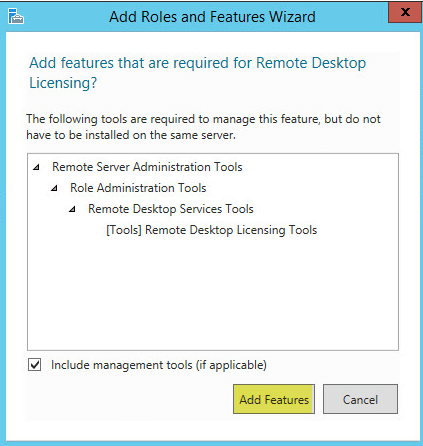The height and width of the screenshot is (446, 423).
Task: Select the Remote Desktop Licensing Tools entry
Action: coord(212,230)
